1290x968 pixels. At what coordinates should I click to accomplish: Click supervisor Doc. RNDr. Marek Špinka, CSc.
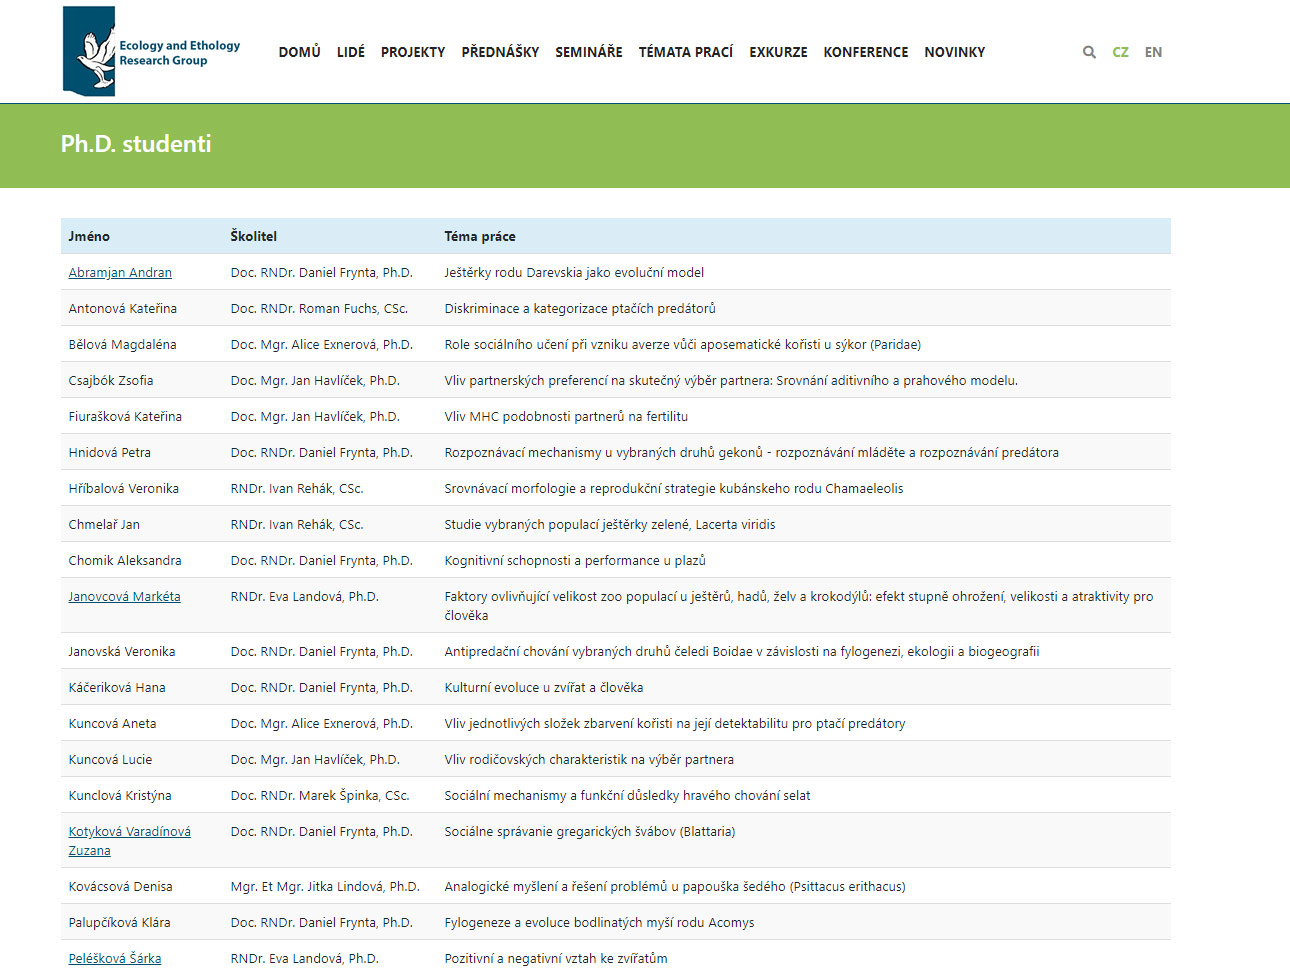(x=320, y=795)
